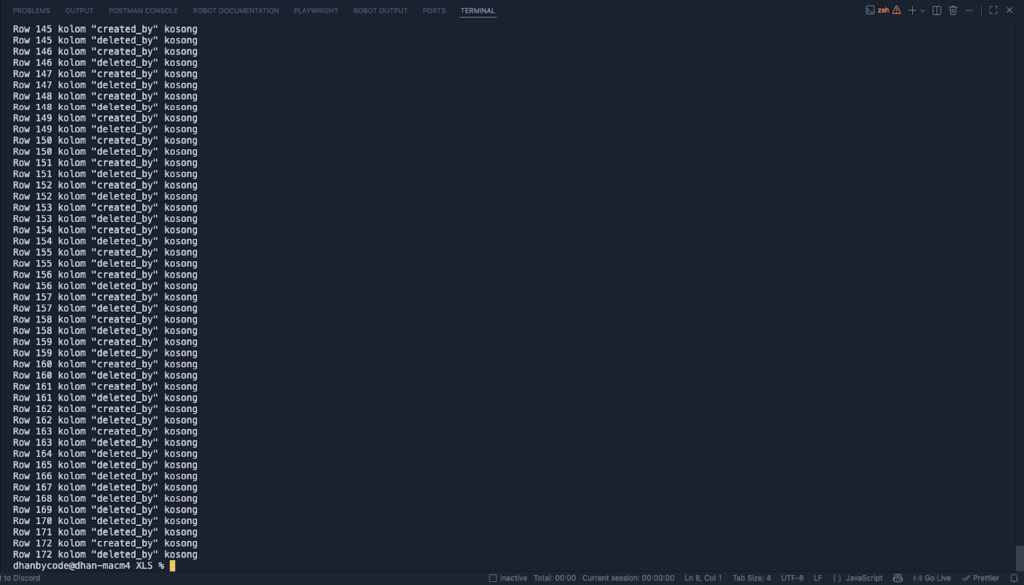The image size is (1024, 585).
Task: Toggle the Inactive time tracker status
Action: [508, 578]
